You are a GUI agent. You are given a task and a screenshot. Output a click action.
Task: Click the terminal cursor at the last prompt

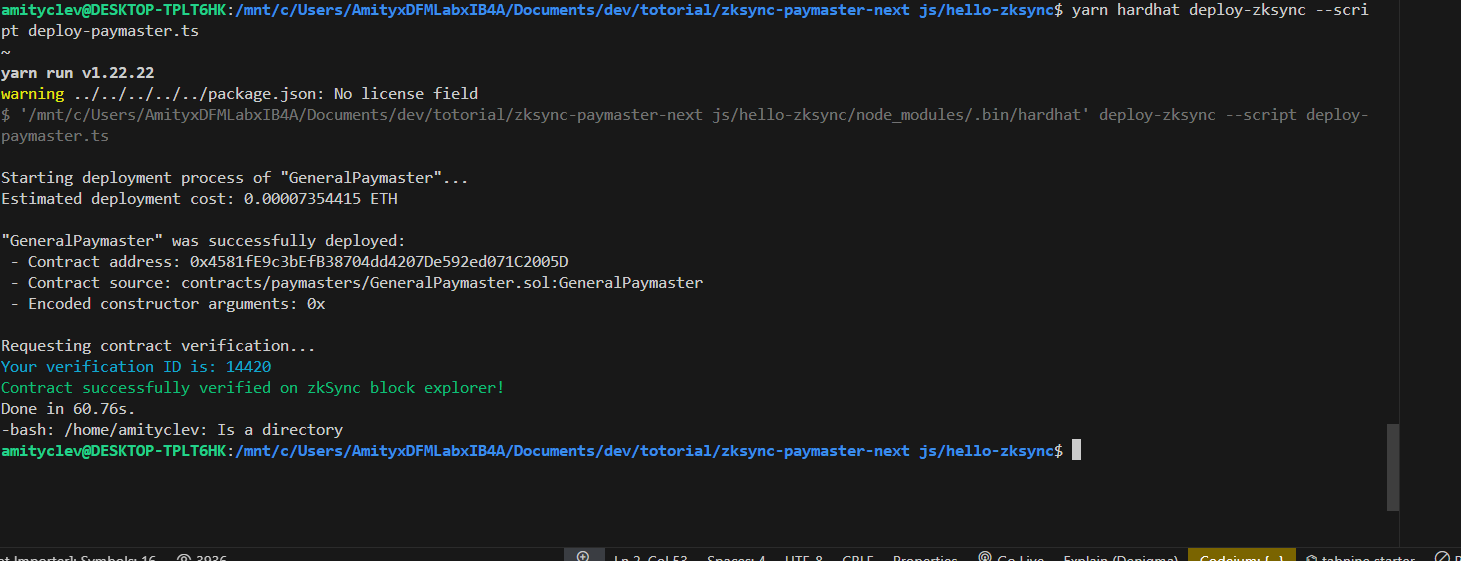1076,451
